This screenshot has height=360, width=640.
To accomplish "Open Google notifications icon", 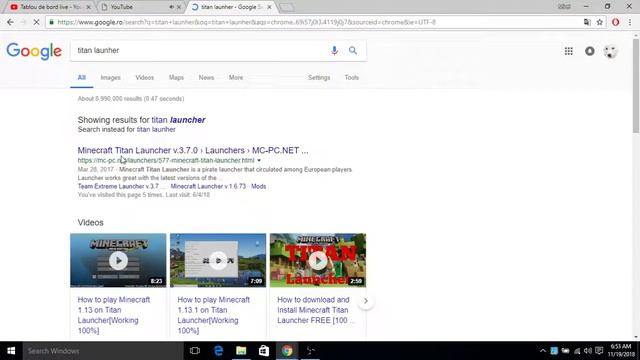I will click(x=589, y=51).
